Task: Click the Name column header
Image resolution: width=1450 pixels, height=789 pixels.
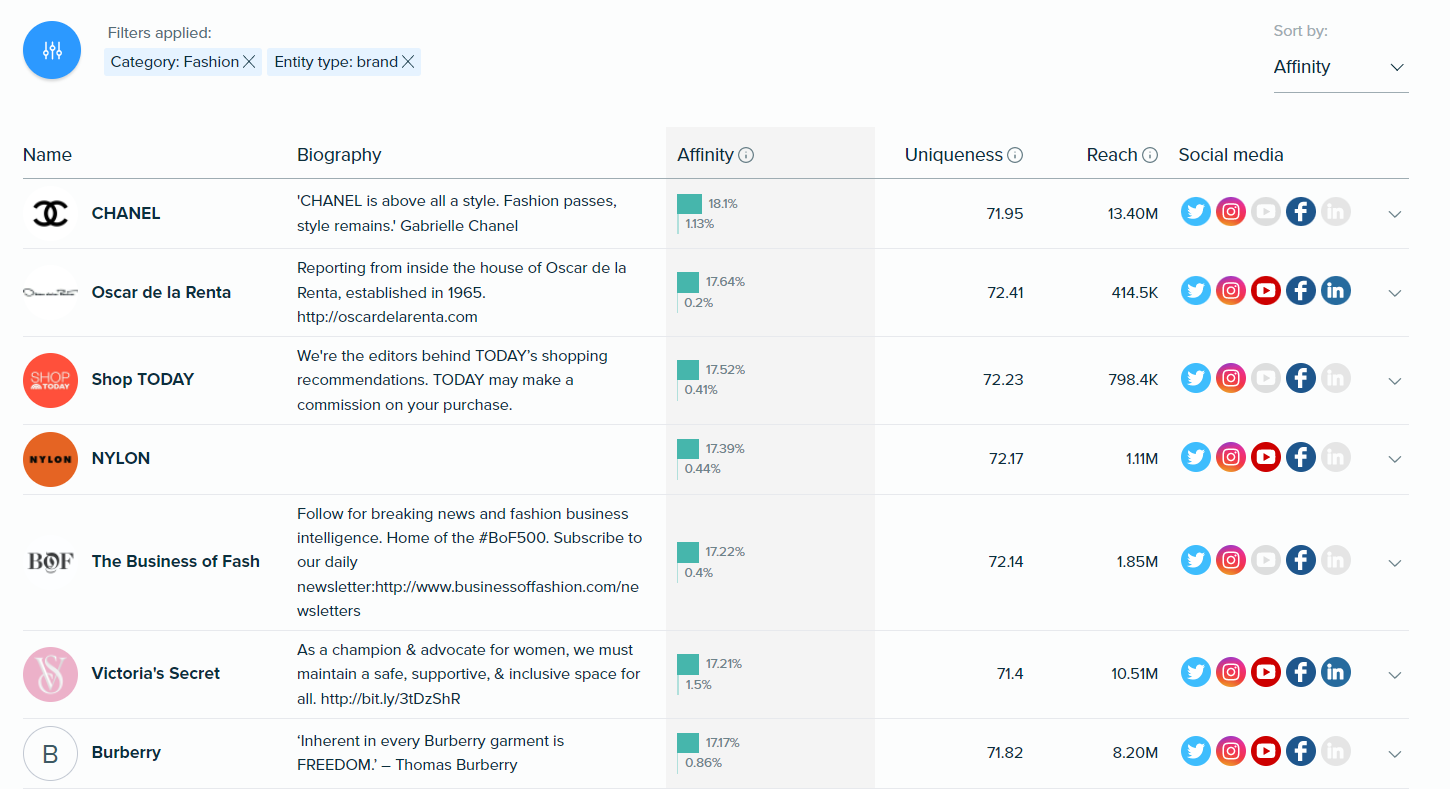Action: (47, 155)
